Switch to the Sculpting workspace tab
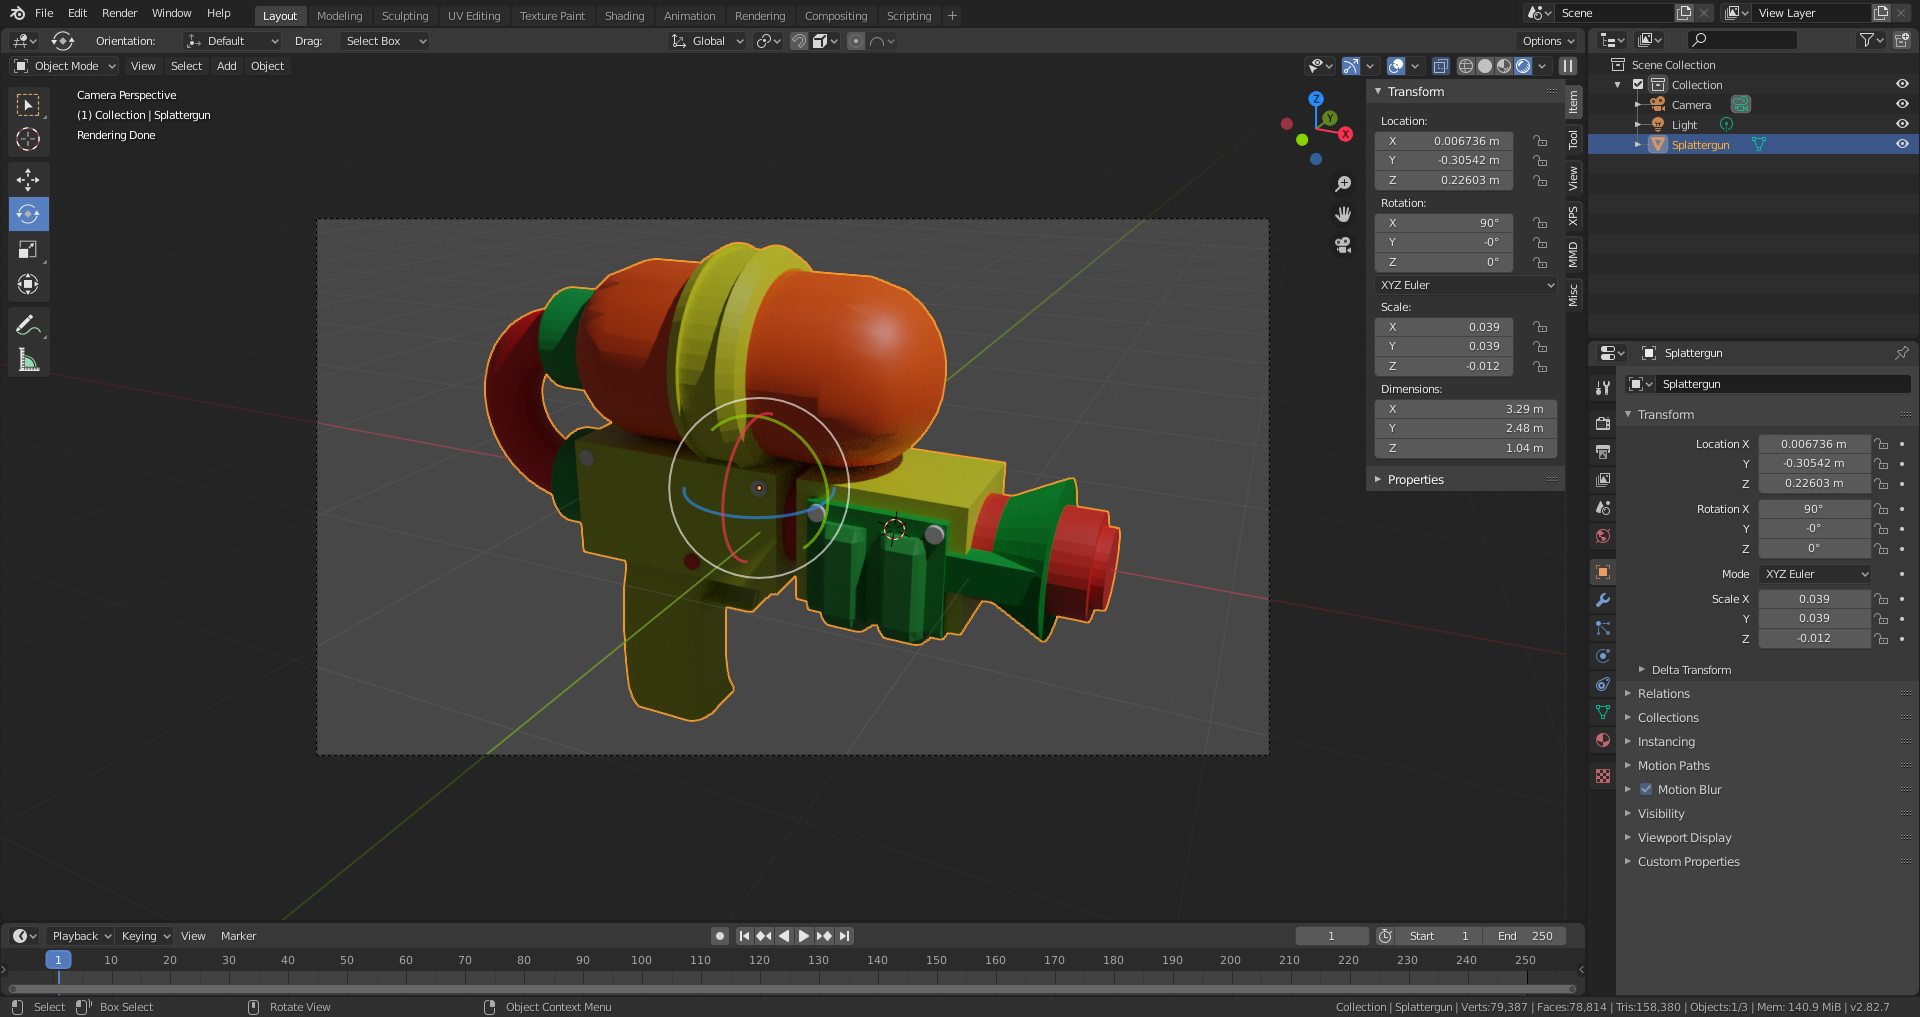1920x1017 pixels. (405, 16)
